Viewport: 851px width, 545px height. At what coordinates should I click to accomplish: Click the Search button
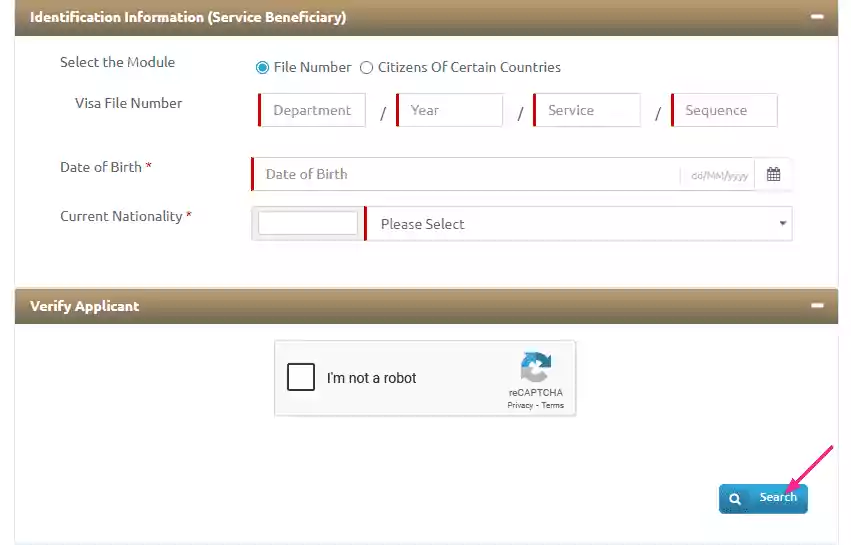(763, 498)
